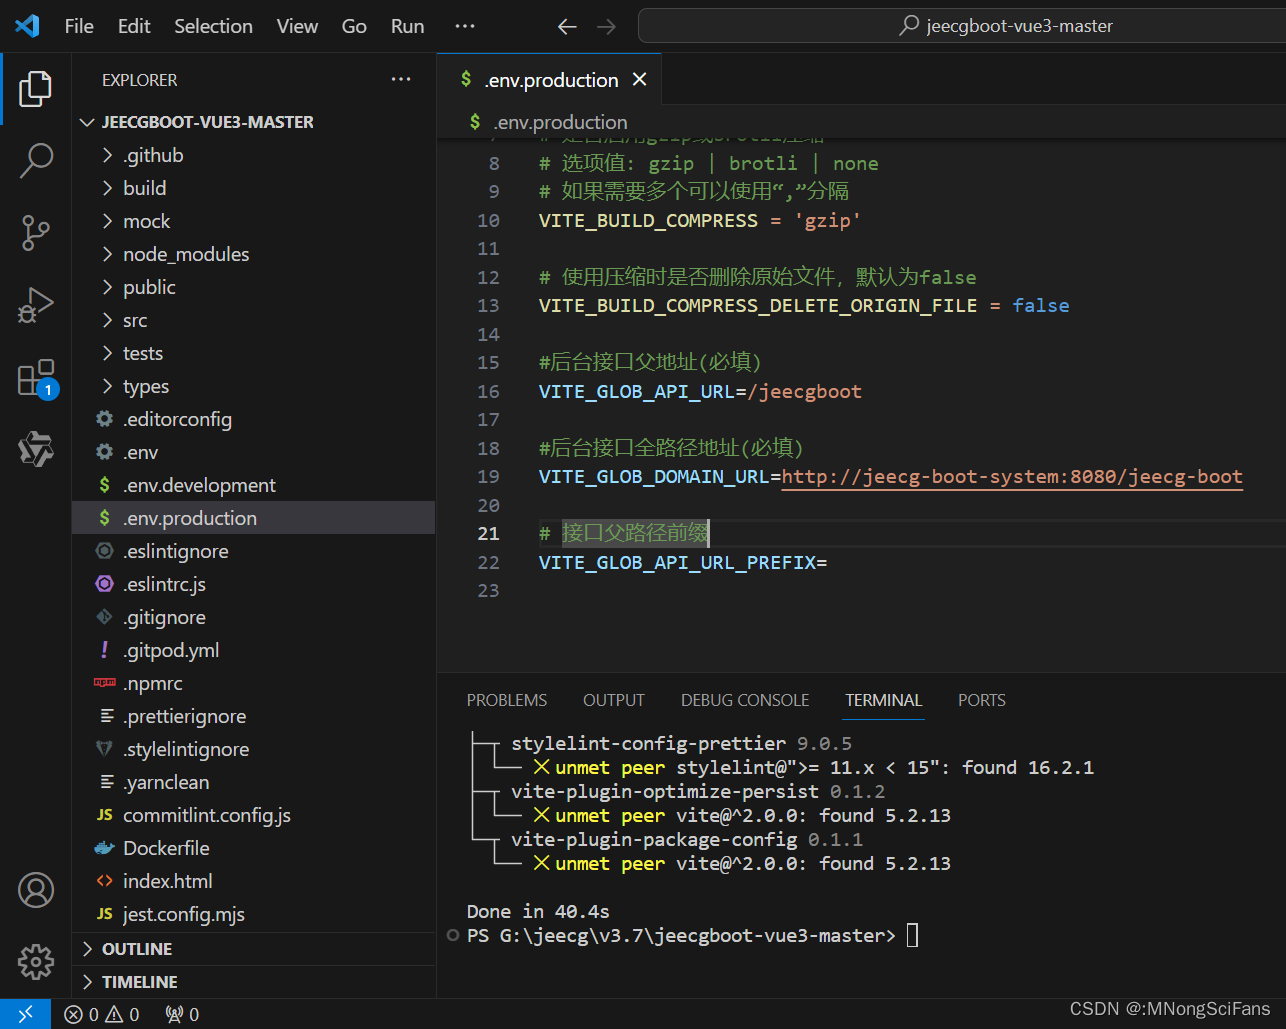Switch to the TERMINAL panel tab

click(884, 700)
